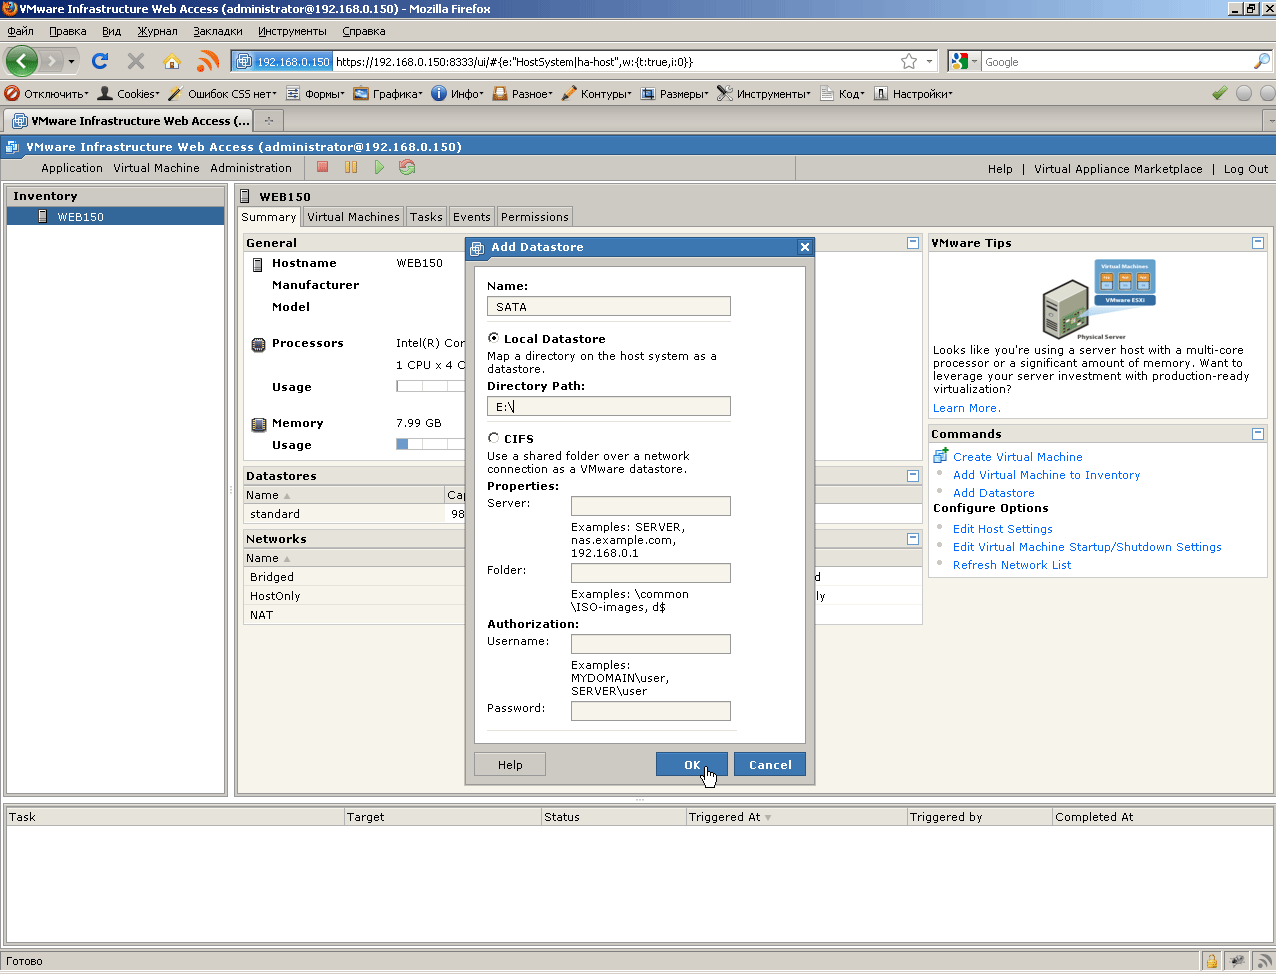The image size is (1276, 974).
Task: Suspend VM with the pause icon
Action: [351, 167]
